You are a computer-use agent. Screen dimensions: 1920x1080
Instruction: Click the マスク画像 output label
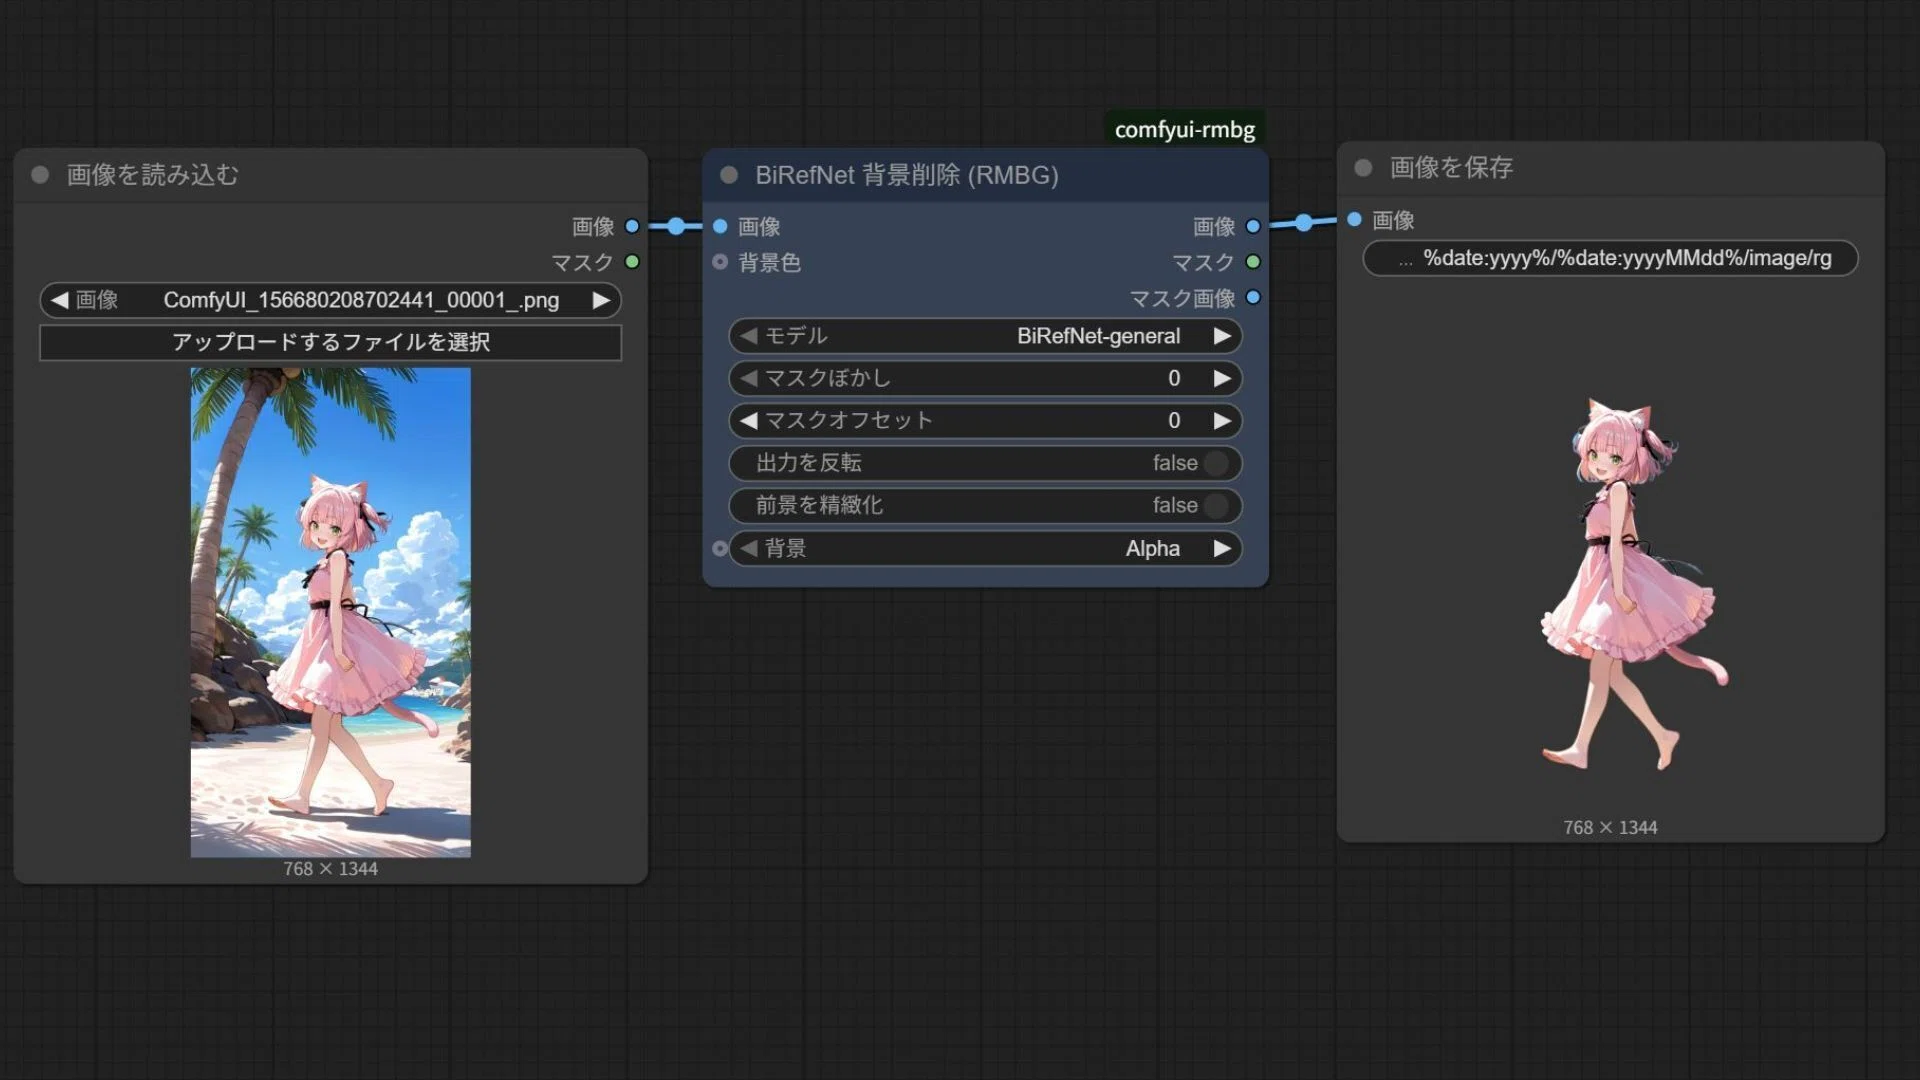1182,298
